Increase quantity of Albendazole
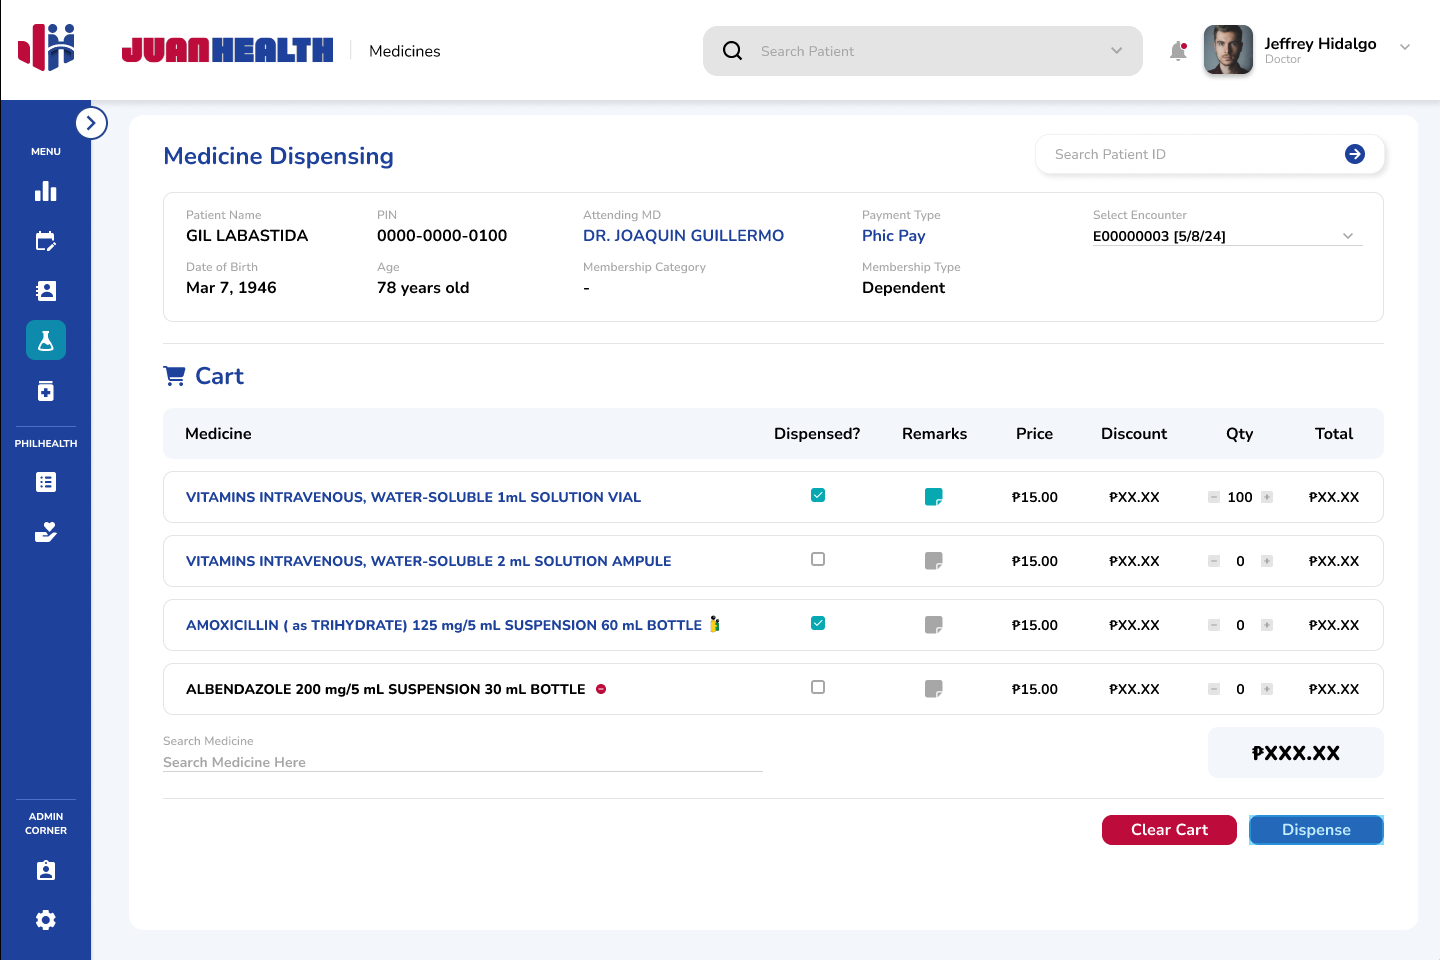Screen dimensions: 1440x960 (x=1267, y=689)
